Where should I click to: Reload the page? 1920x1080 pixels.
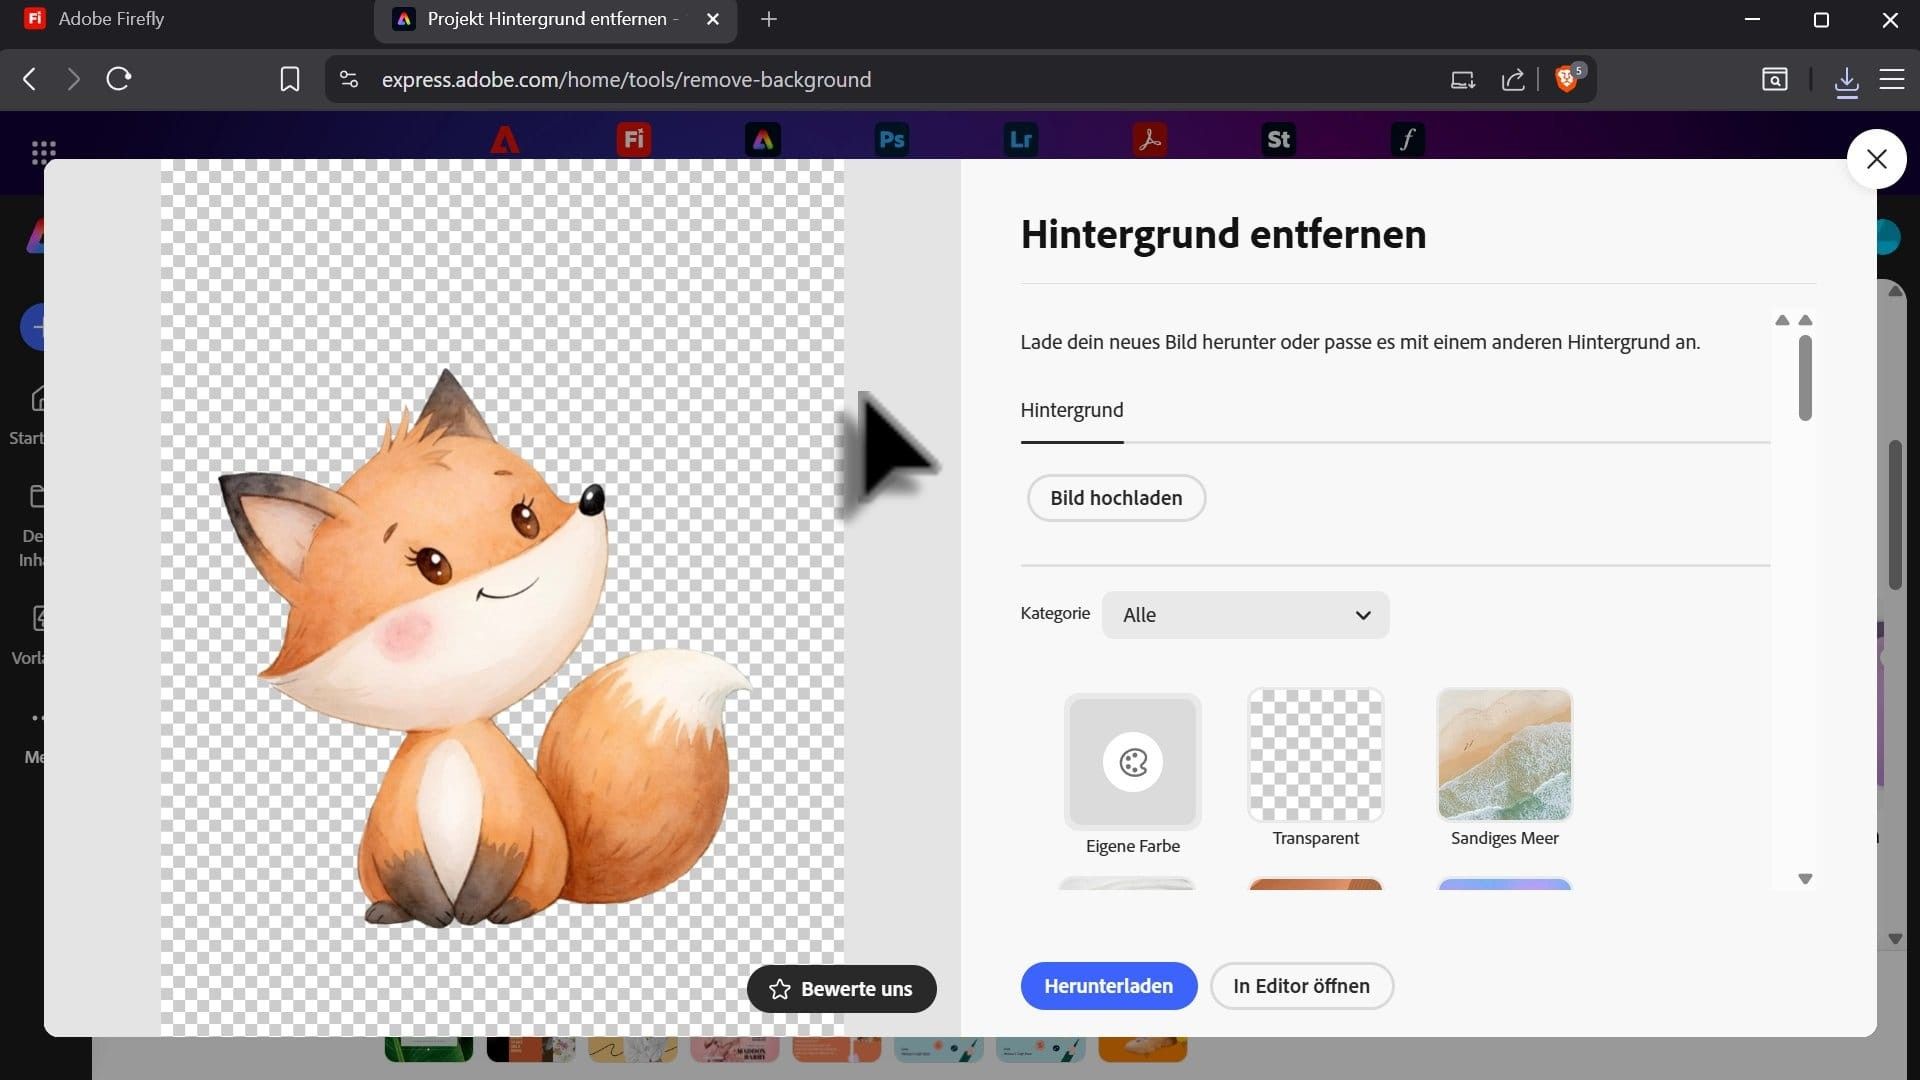[119, 79]
